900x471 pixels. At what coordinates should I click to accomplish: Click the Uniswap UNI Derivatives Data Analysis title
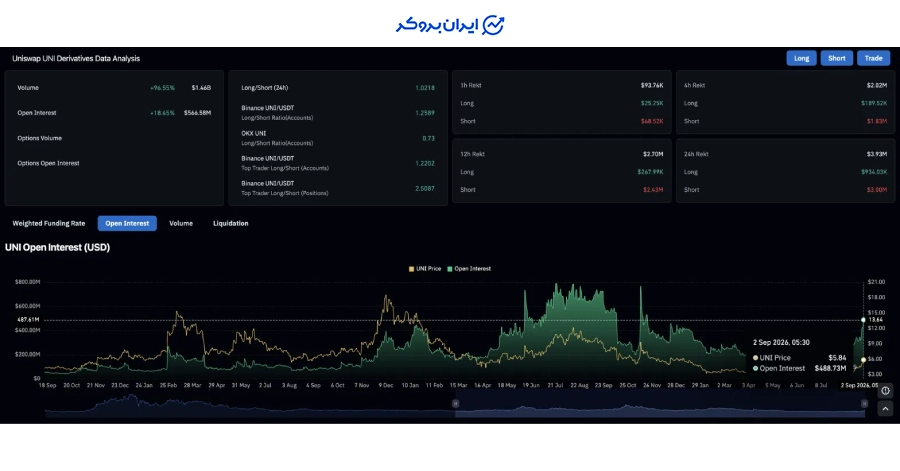tap(76, 59)
